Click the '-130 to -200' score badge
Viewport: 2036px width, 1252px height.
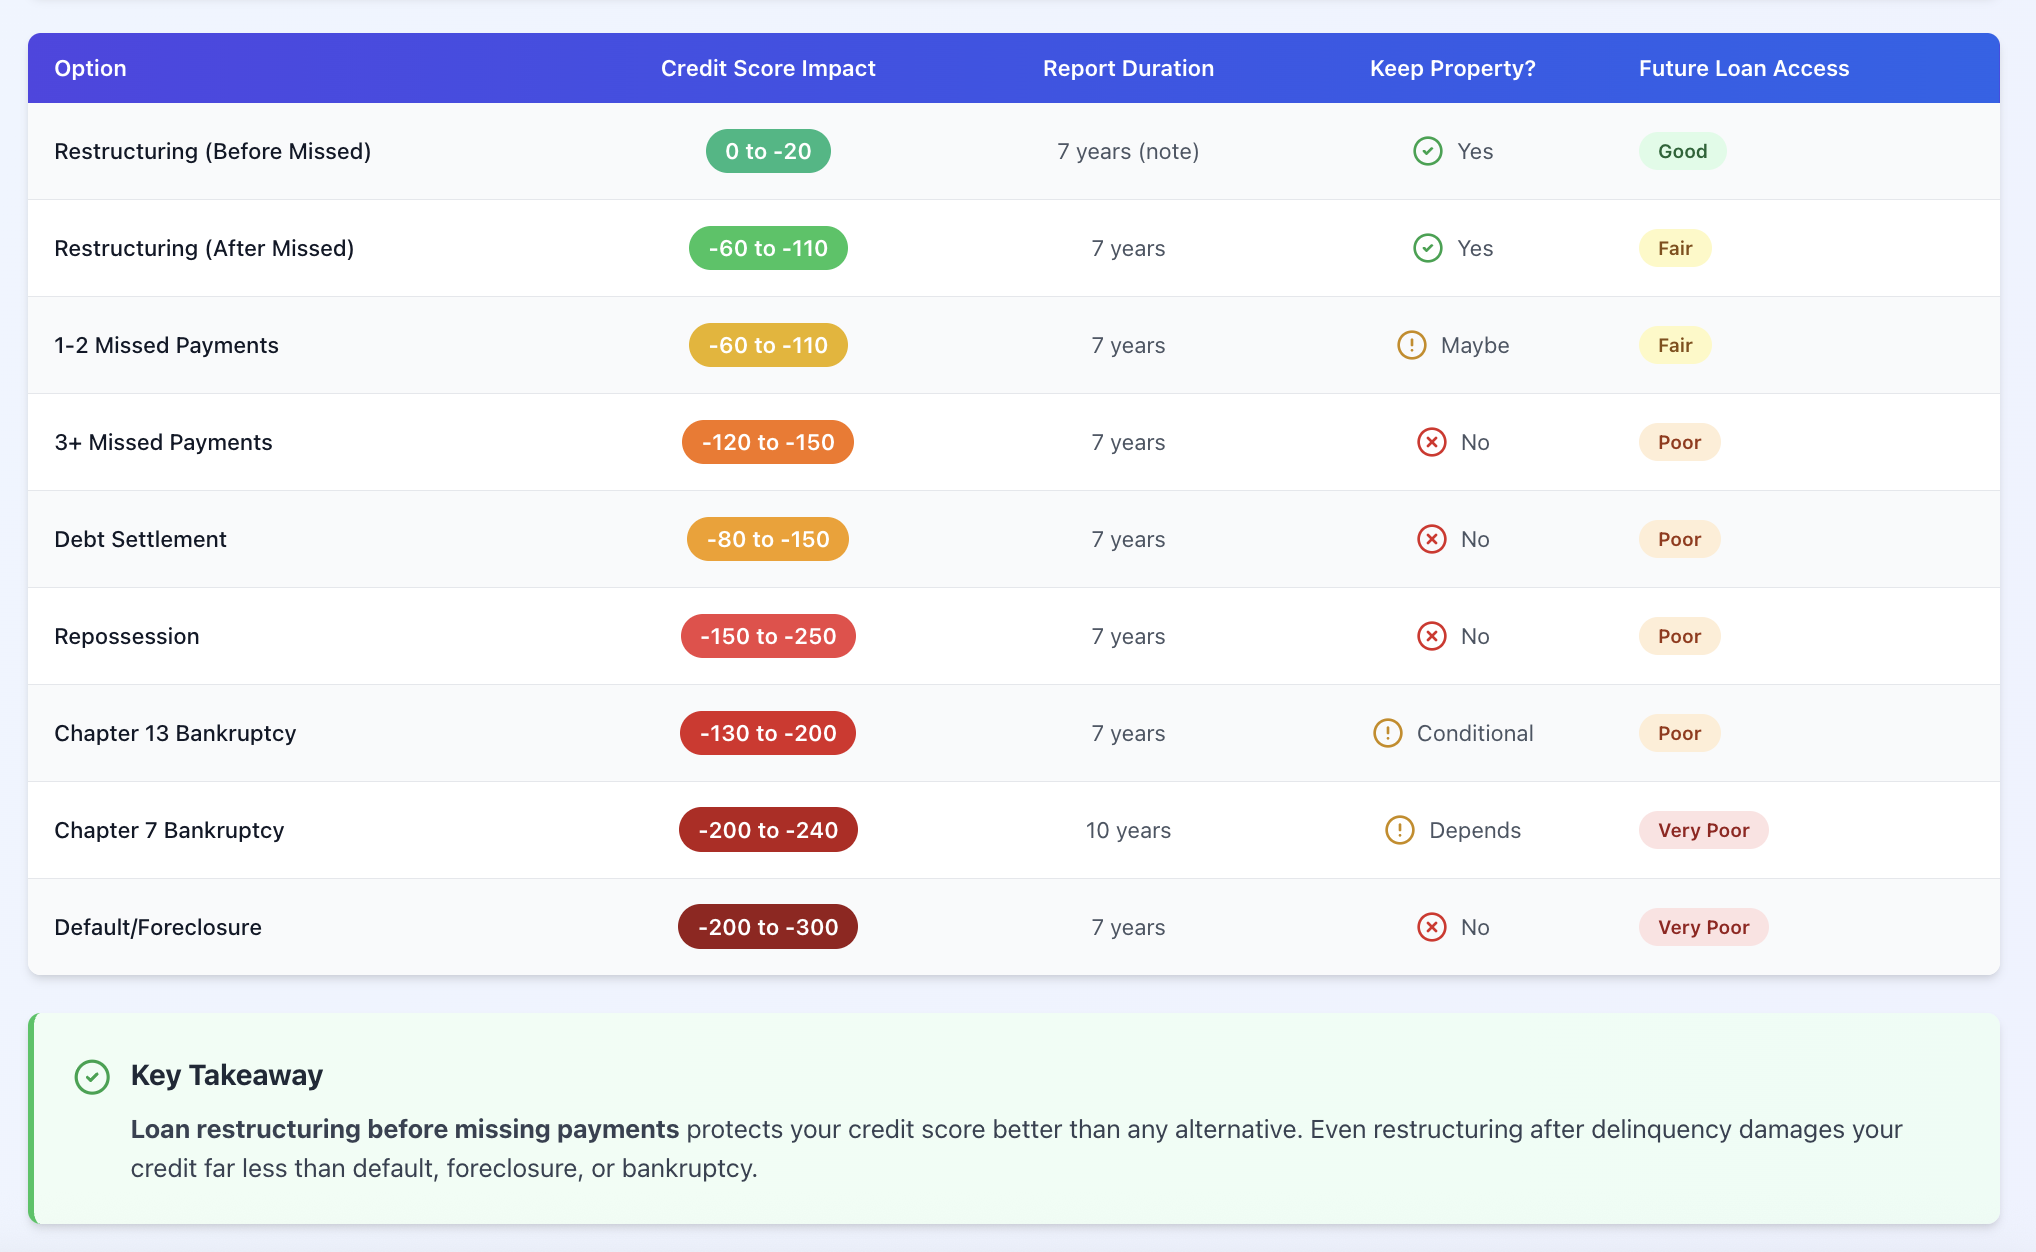[768, 733]
